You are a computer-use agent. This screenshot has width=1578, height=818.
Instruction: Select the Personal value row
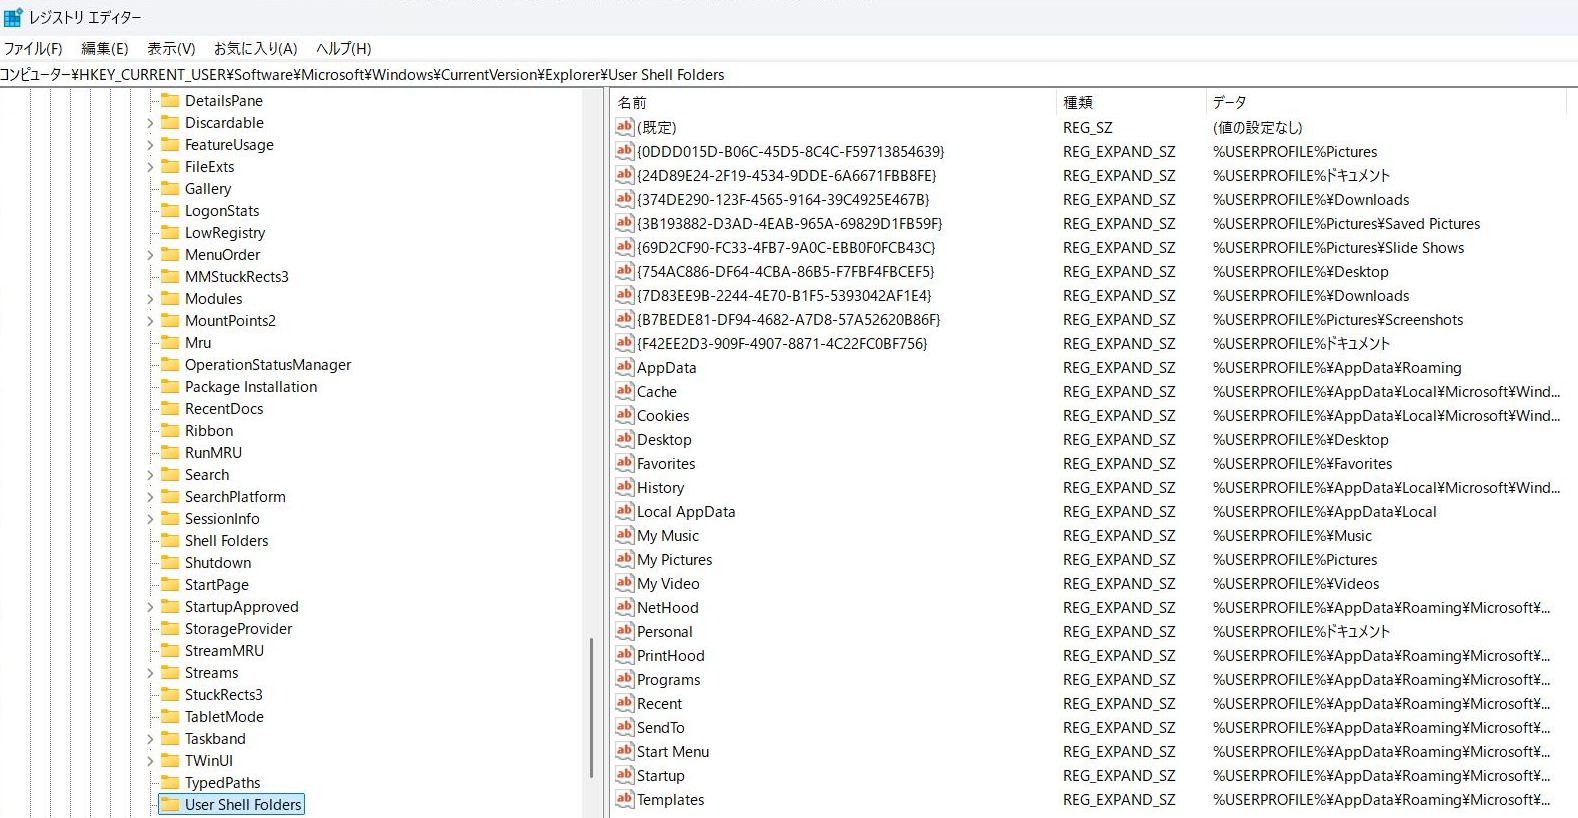665,631
